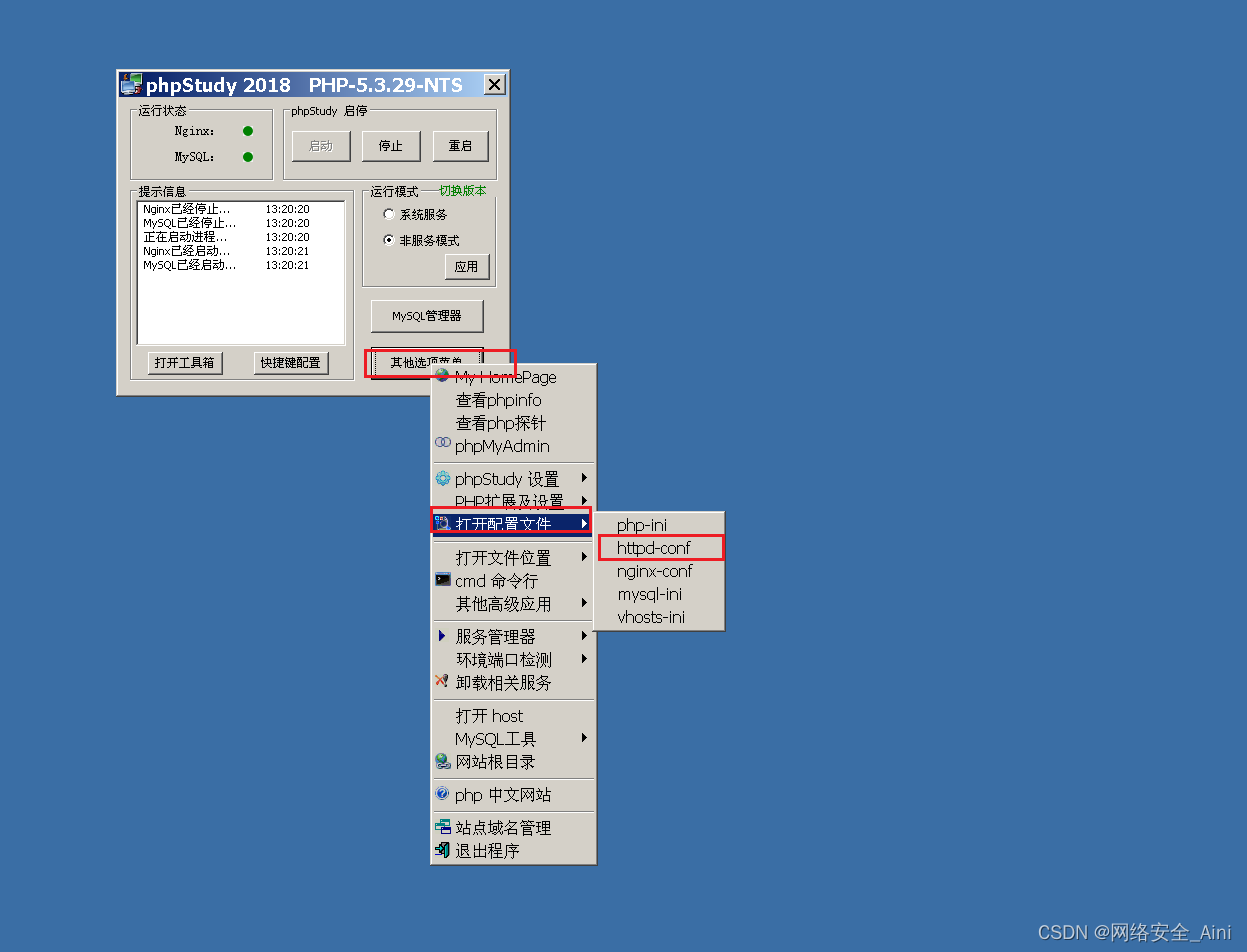The image size is (1247, 952).
Task: Open httpd-conf from the submenu
Action: coord(659,548)
